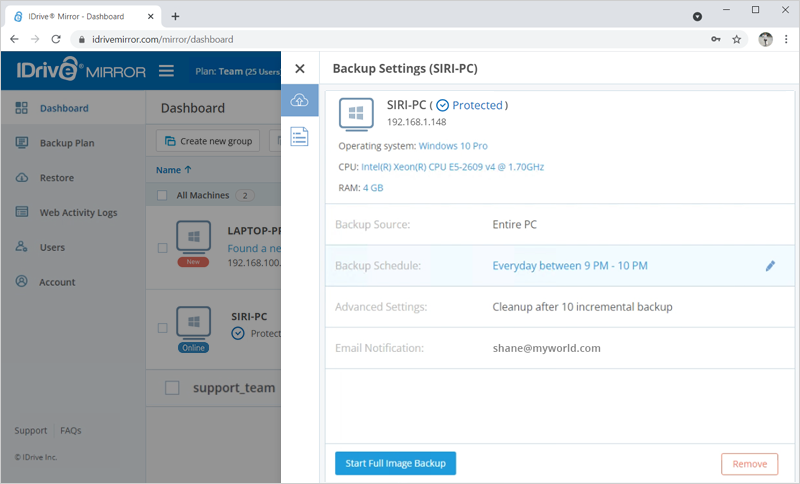
Task: Click the browser back arrow
Action: [14, 39]
